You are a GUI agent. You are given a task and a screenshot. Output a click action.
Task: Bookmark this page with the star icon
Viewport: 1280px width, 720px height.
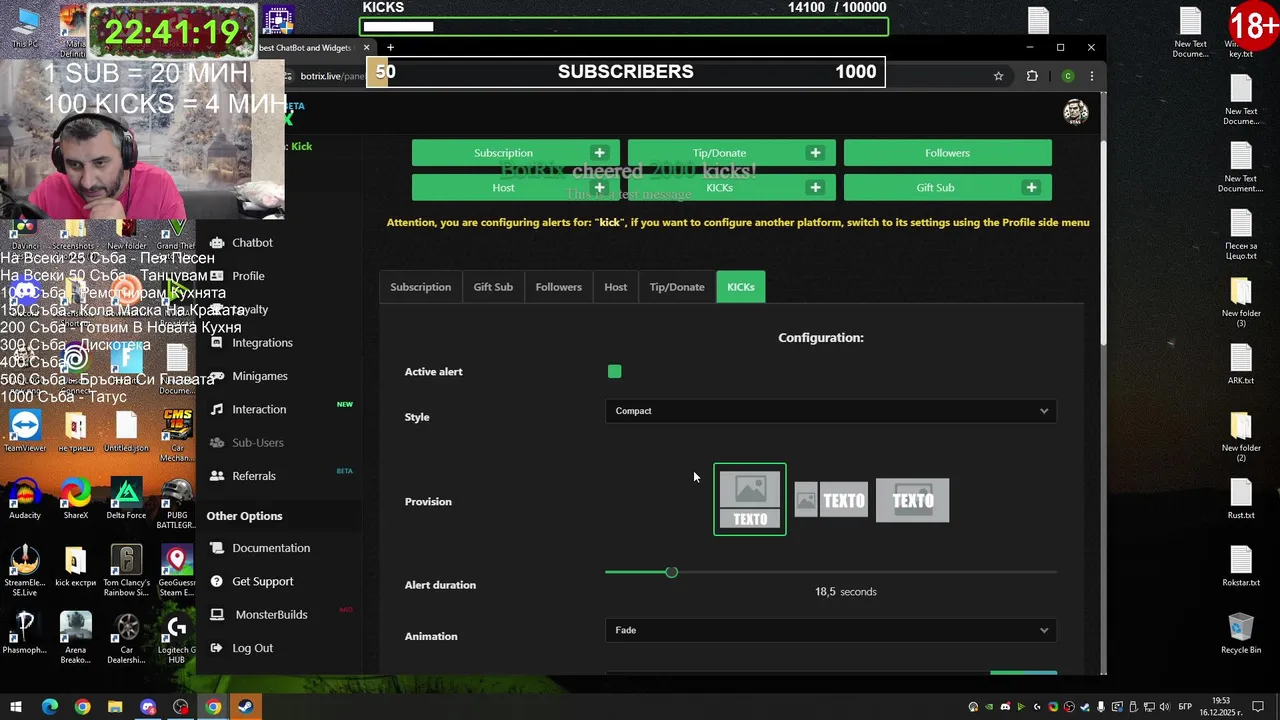click(998, 76)
